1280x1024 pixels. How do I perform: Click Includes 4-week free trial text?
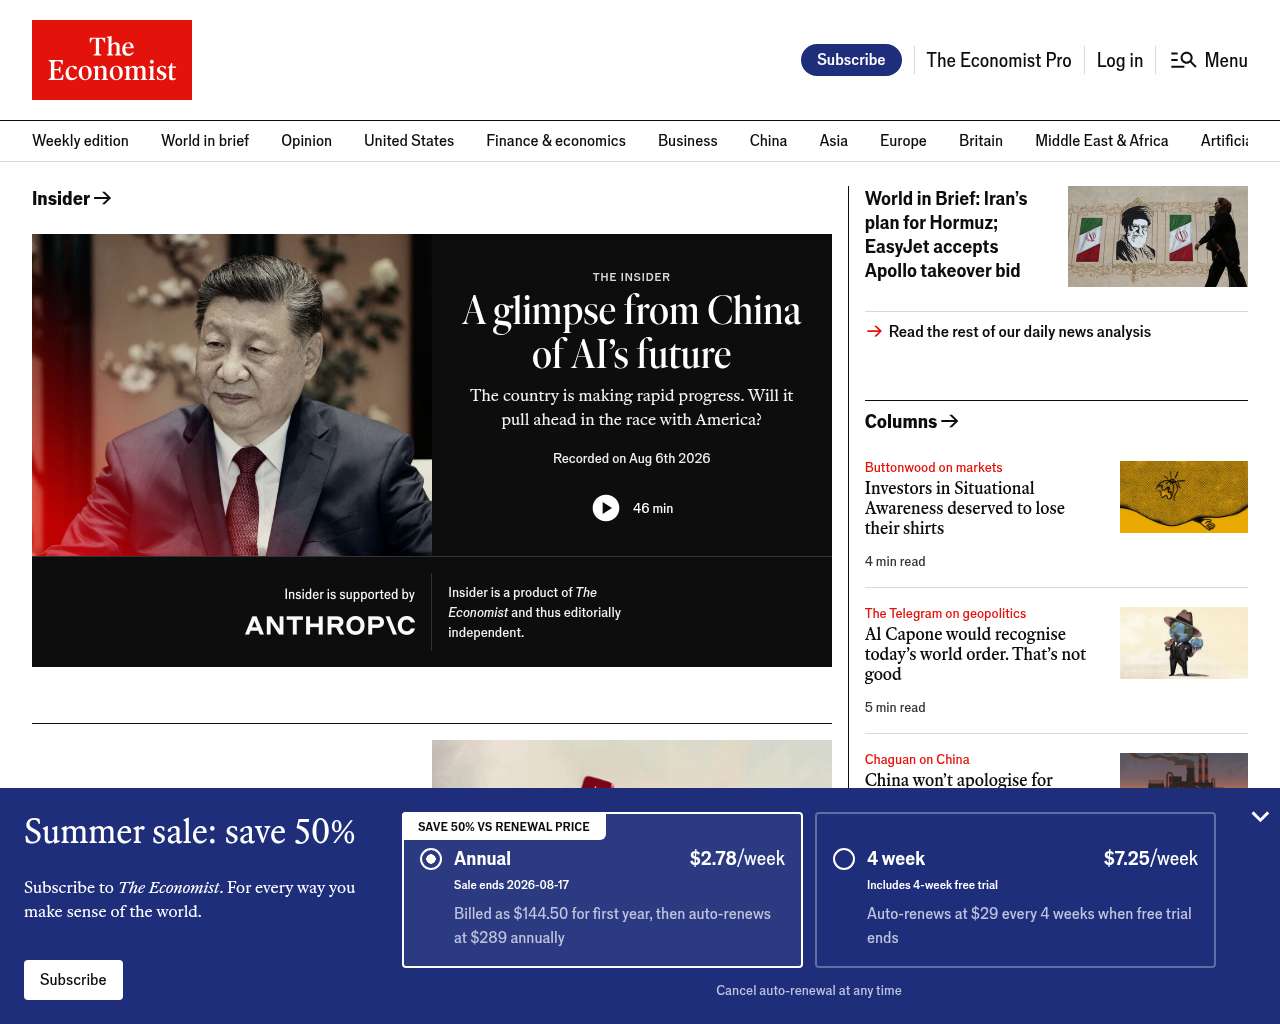click(x=932, y=885)
